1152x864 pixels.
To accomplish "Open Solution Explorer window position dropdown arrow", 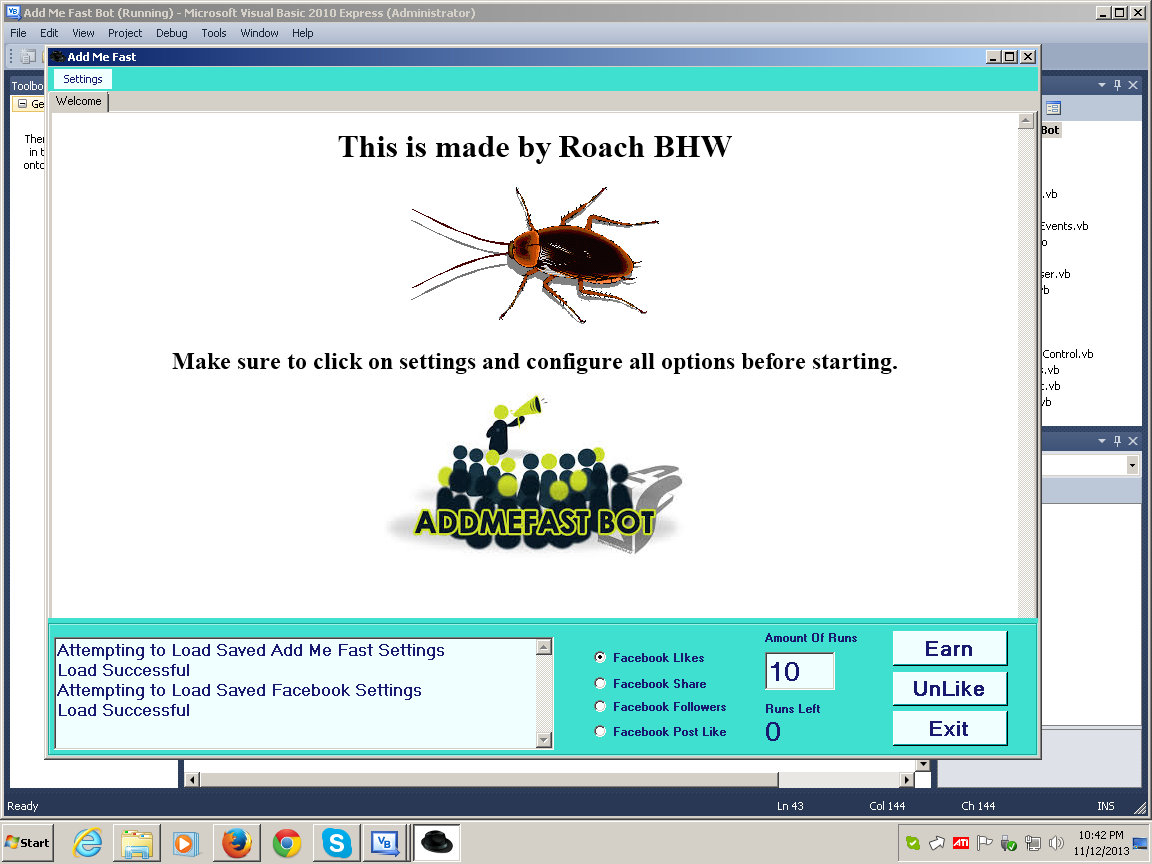I will (x=1102, y=85).
